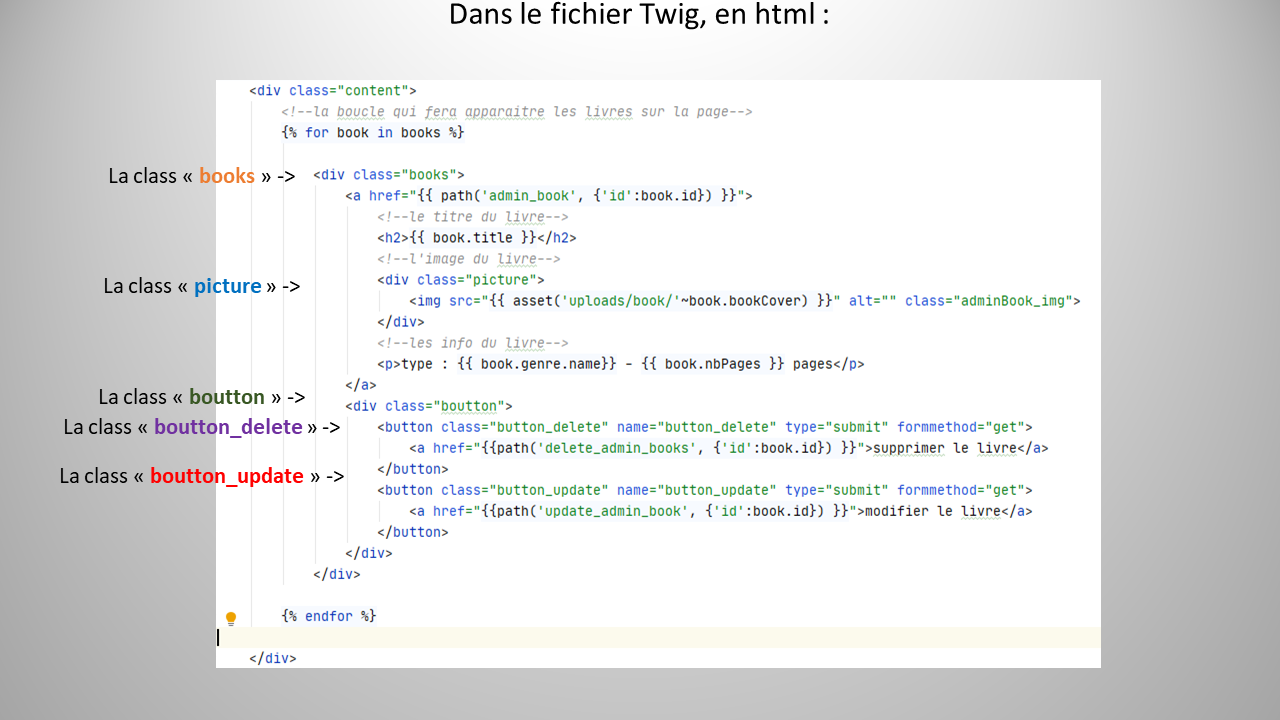Select the « boutton_update » class annotation

click(x=200, y=476)
